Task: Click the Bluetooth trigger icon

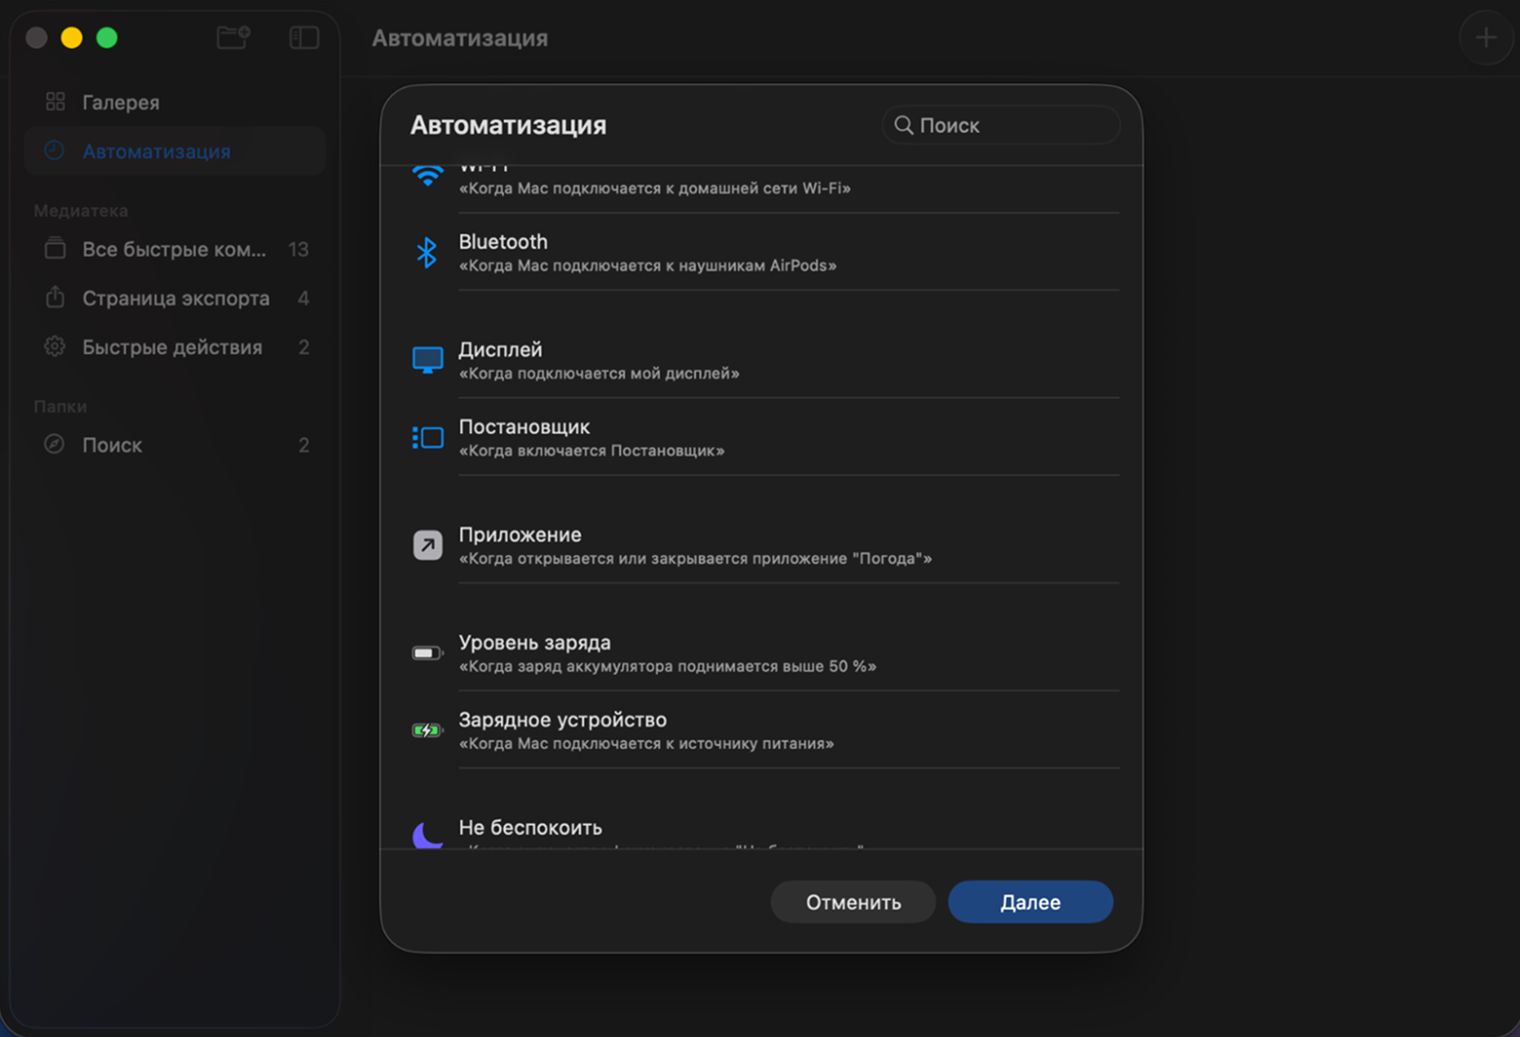Action: pos(427,252)
